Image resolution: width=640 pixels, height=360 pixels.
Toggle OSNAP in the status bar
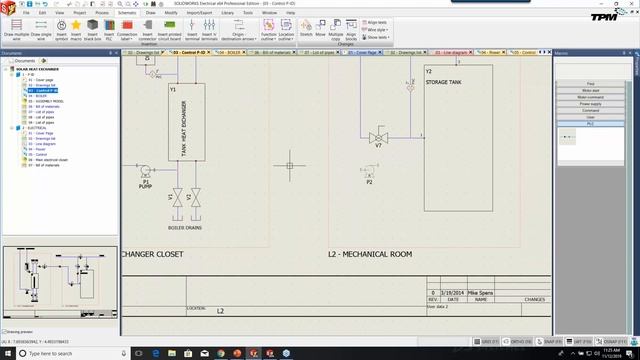tap(611, 342)
